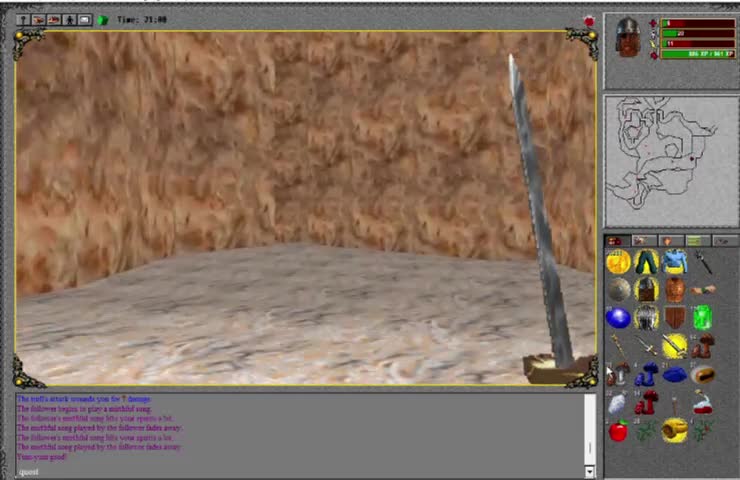Screen dimensions: 740x480
Task: Select the white stone inventory item
Action: point(617,403)
